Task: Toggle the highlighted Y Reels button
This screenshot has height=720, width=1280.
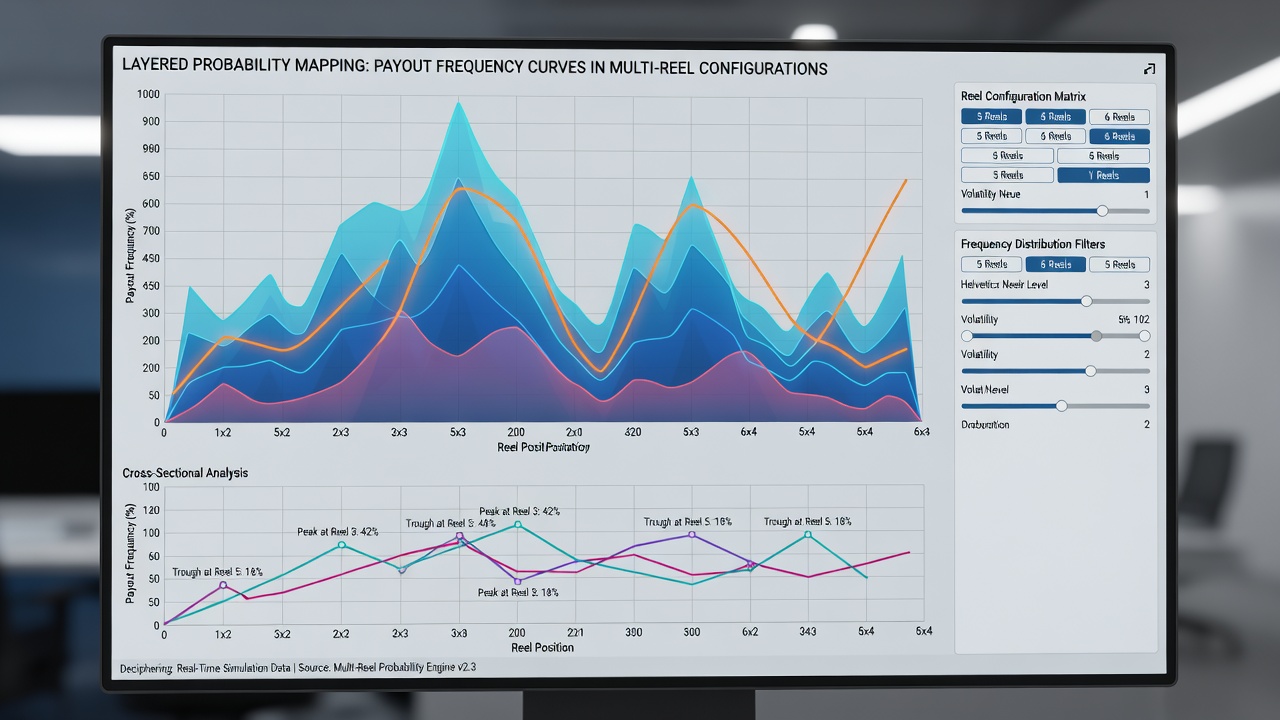Action: (1103, 175)
